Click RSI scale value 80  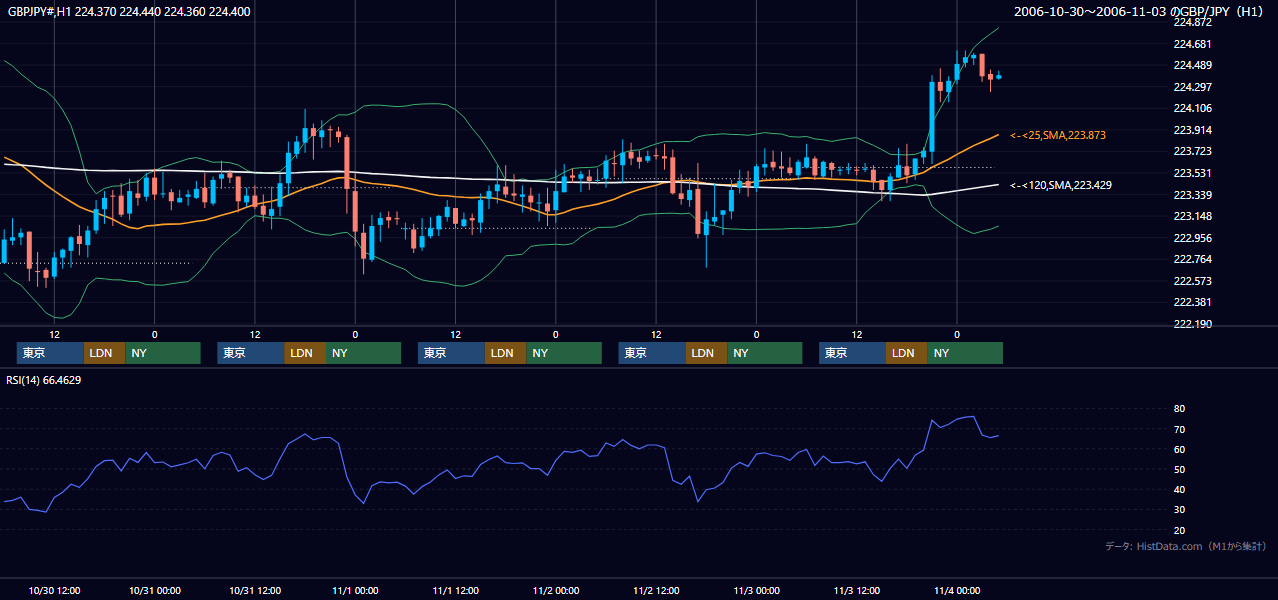pos(1179,409)
